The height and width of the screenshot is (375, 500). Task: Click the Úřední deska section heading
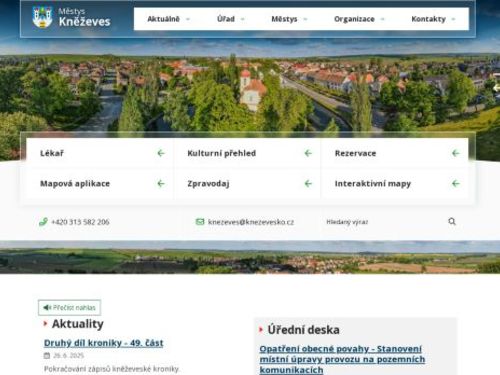click(x=303, y=330)
